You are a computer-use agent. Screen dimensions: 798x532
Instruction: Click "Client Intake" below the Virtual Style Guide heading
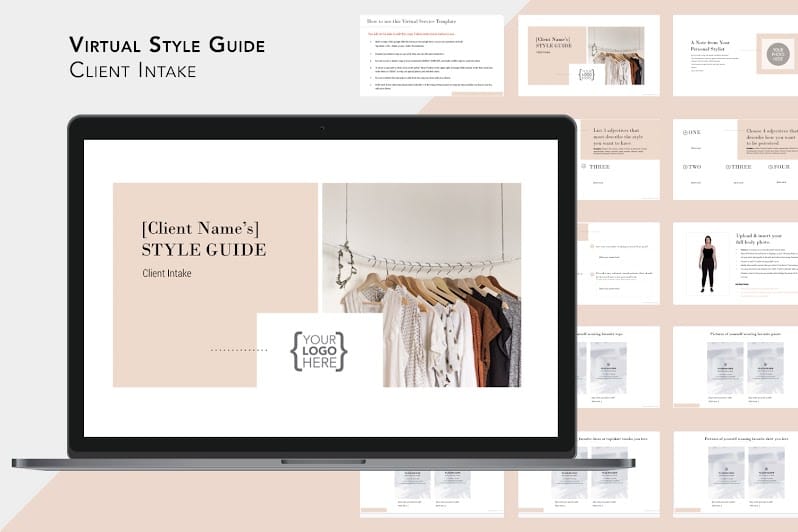(133, 70)
